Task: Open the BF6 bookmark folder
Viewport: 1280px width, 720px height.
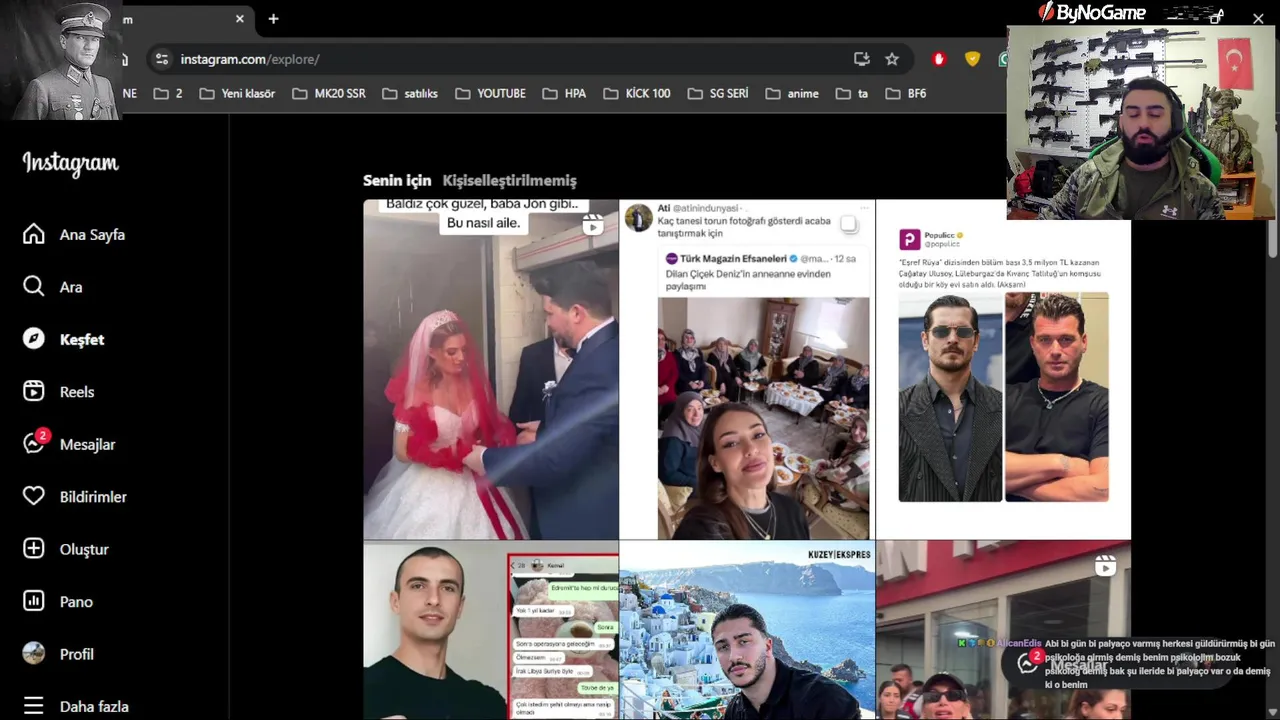Action: (x=906, y=93)
